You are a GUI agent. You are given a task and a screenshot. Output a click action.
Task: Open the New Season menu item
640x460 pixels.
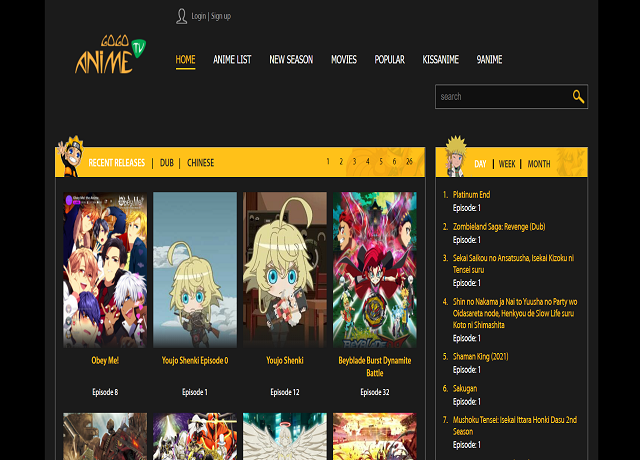(291, 60)
